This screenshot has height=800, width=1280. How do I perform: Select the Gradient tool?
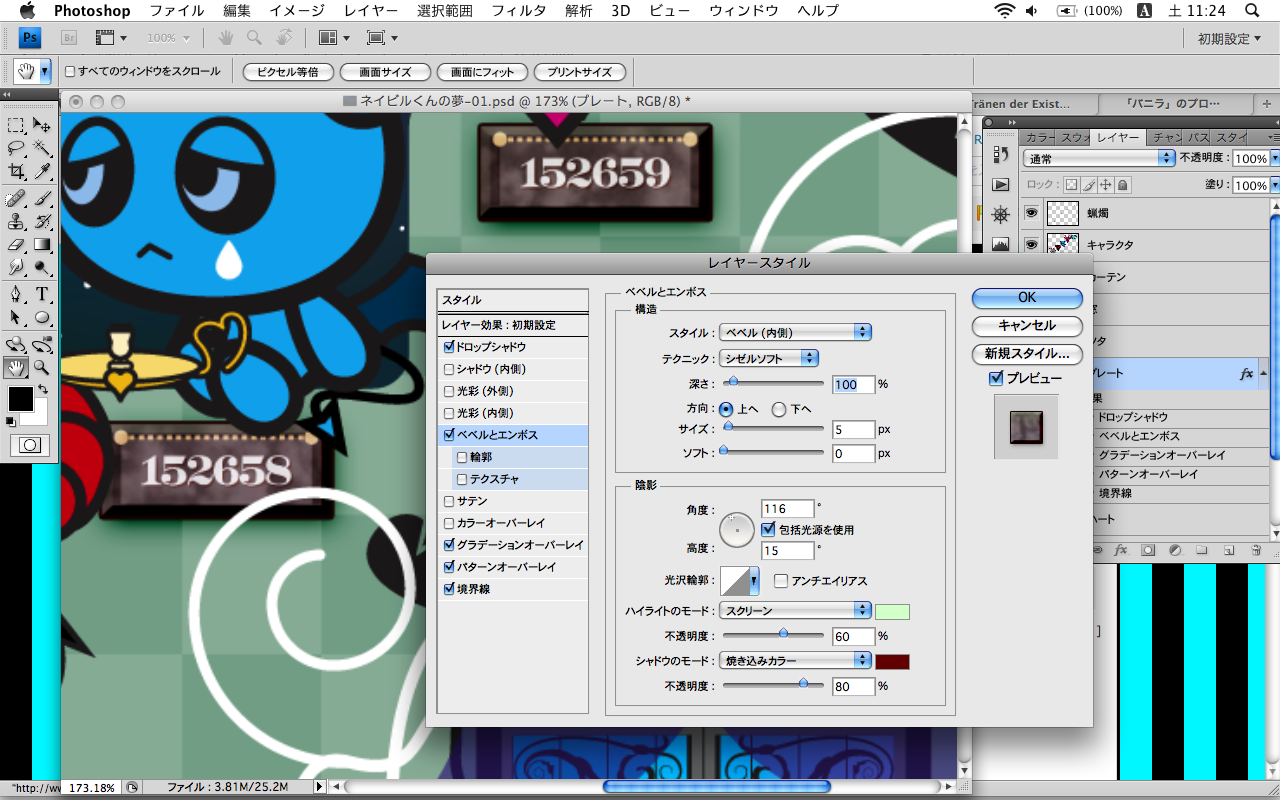pyautogui.click(x=42, y=243)
